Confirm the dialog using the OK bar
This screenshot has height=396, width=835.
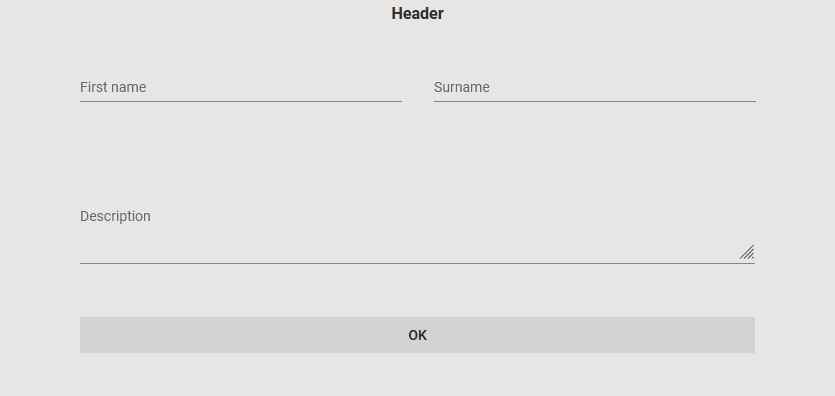[418, 335]
